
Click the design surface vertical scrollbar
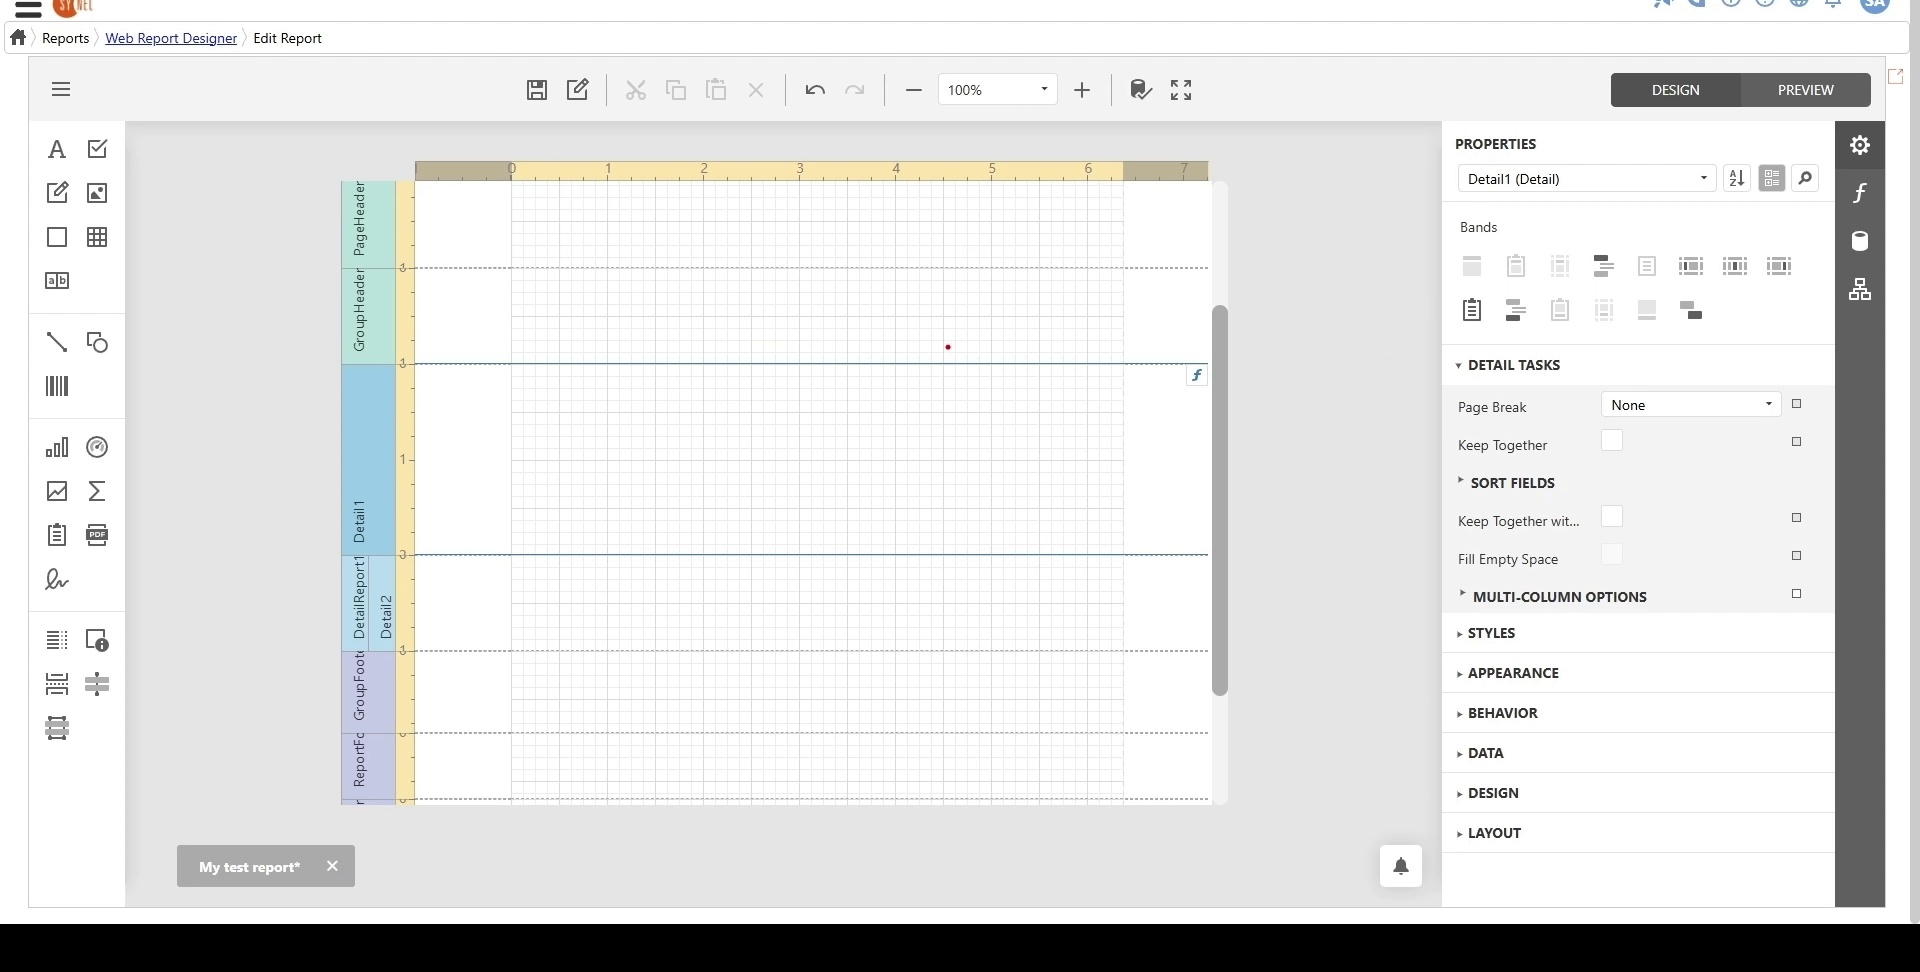point(1220,500)
